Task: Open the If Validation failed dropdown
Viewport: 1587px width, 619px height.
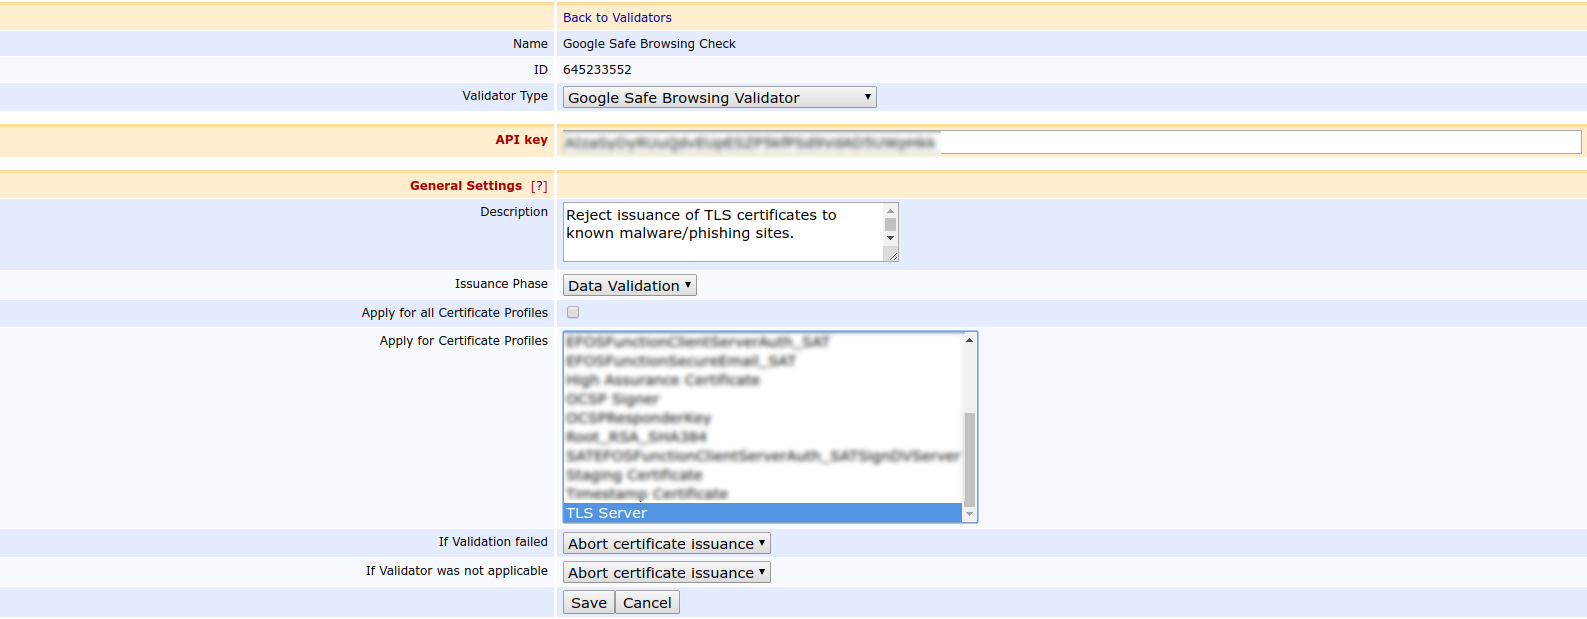Action: tap(666, 544)
